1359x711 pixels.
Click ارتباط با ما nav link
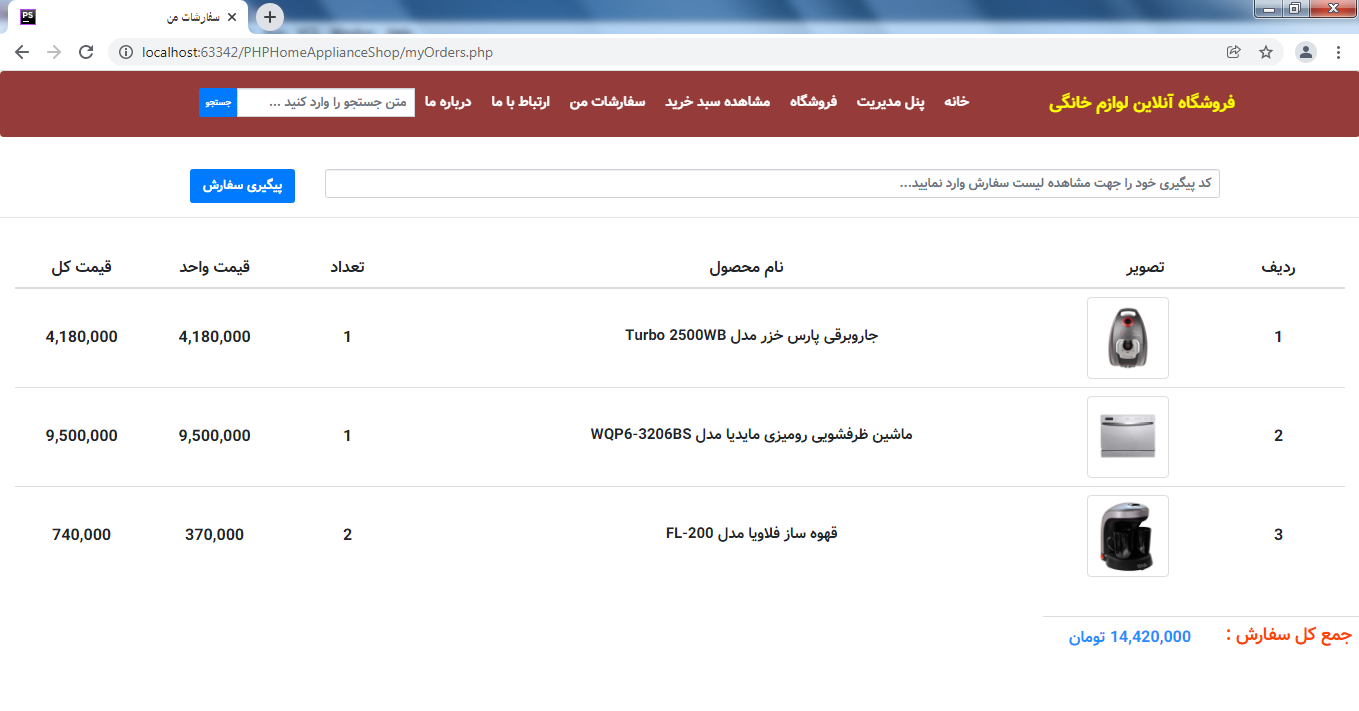pos(520,102)
